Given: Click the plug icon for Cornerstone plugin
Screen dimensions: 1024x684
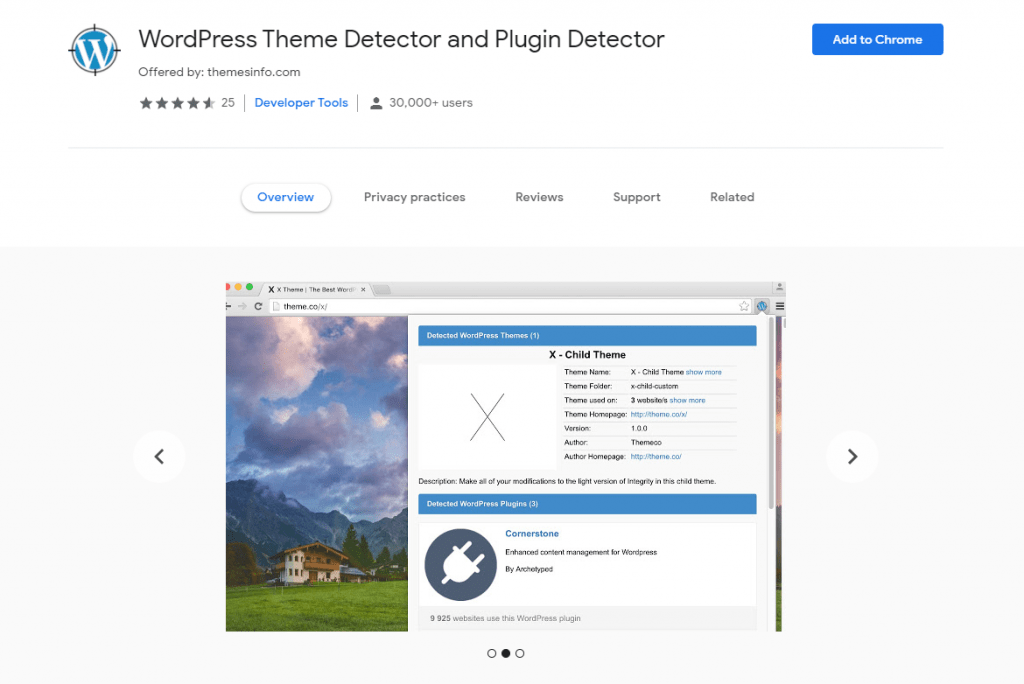Looking at the screenshot, I should (x=460, y=564).
